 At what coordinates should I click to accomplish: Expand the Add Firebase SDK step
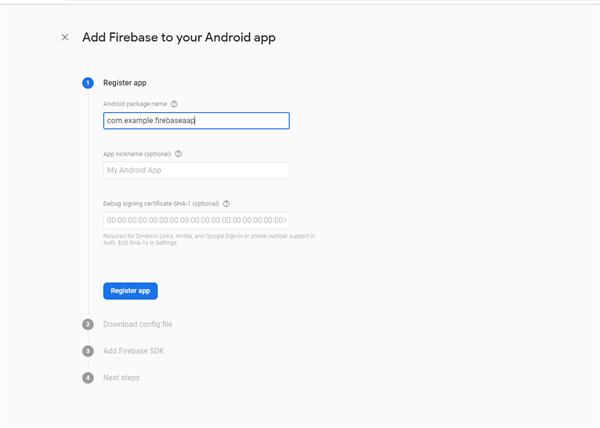(x=136, y=351)
